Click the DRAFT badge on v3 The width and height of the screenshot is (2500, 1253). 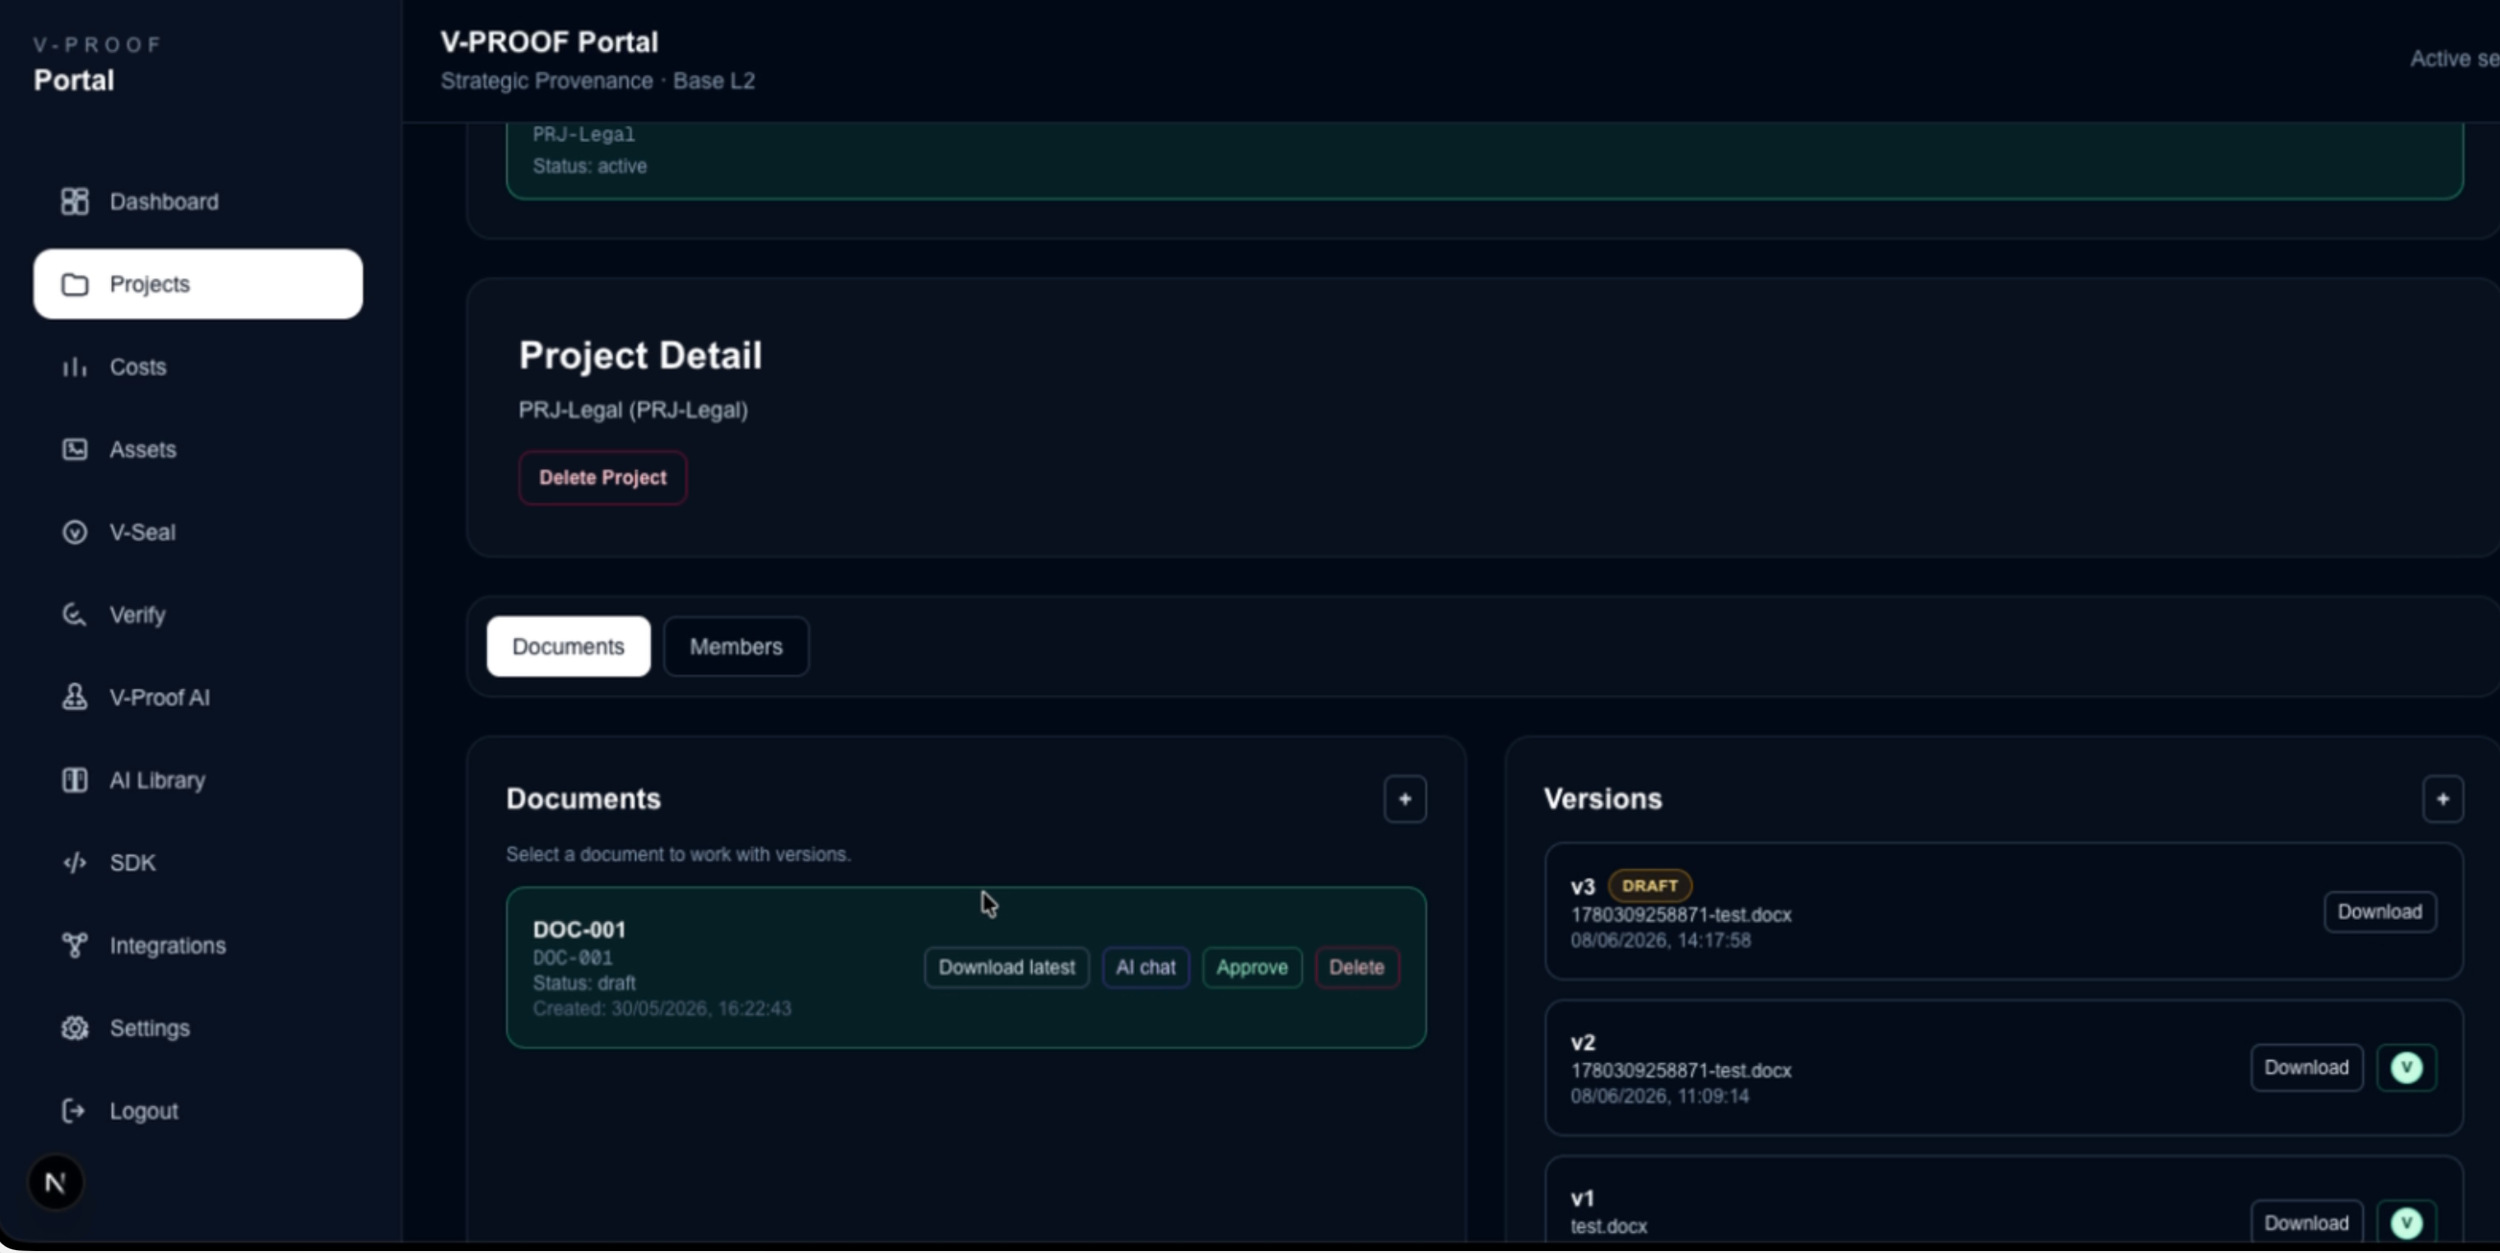[x=1650, y=886]
